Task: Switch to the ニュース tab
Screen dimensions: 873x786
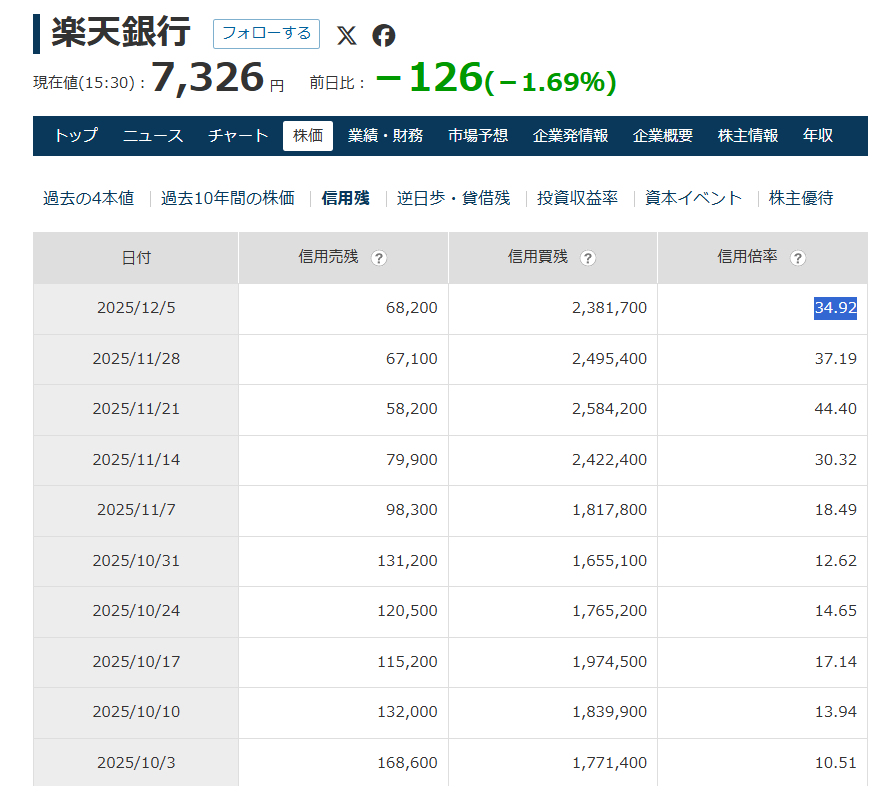Action: (153, 136)
